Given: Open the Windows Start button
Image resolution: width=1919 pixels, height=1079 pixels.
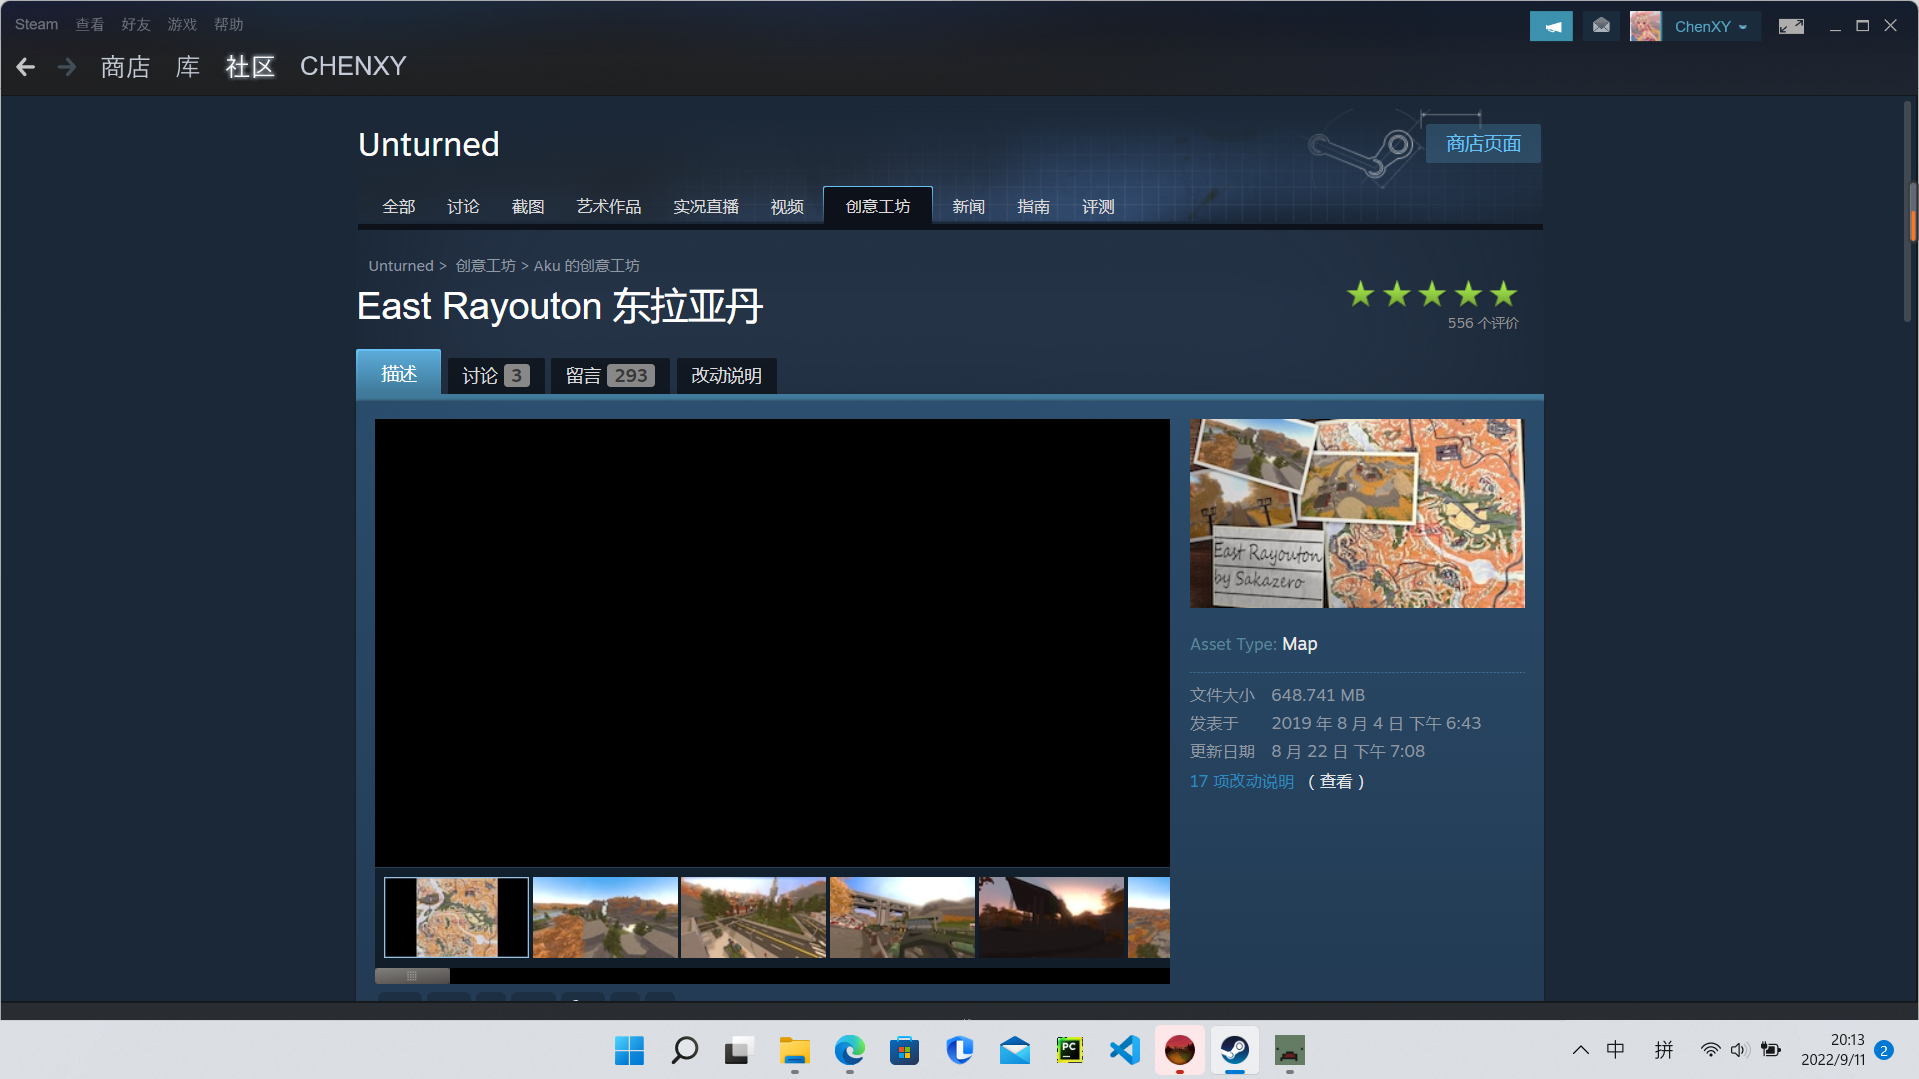Looking at the screenshot, I should tap(629, 1050).
